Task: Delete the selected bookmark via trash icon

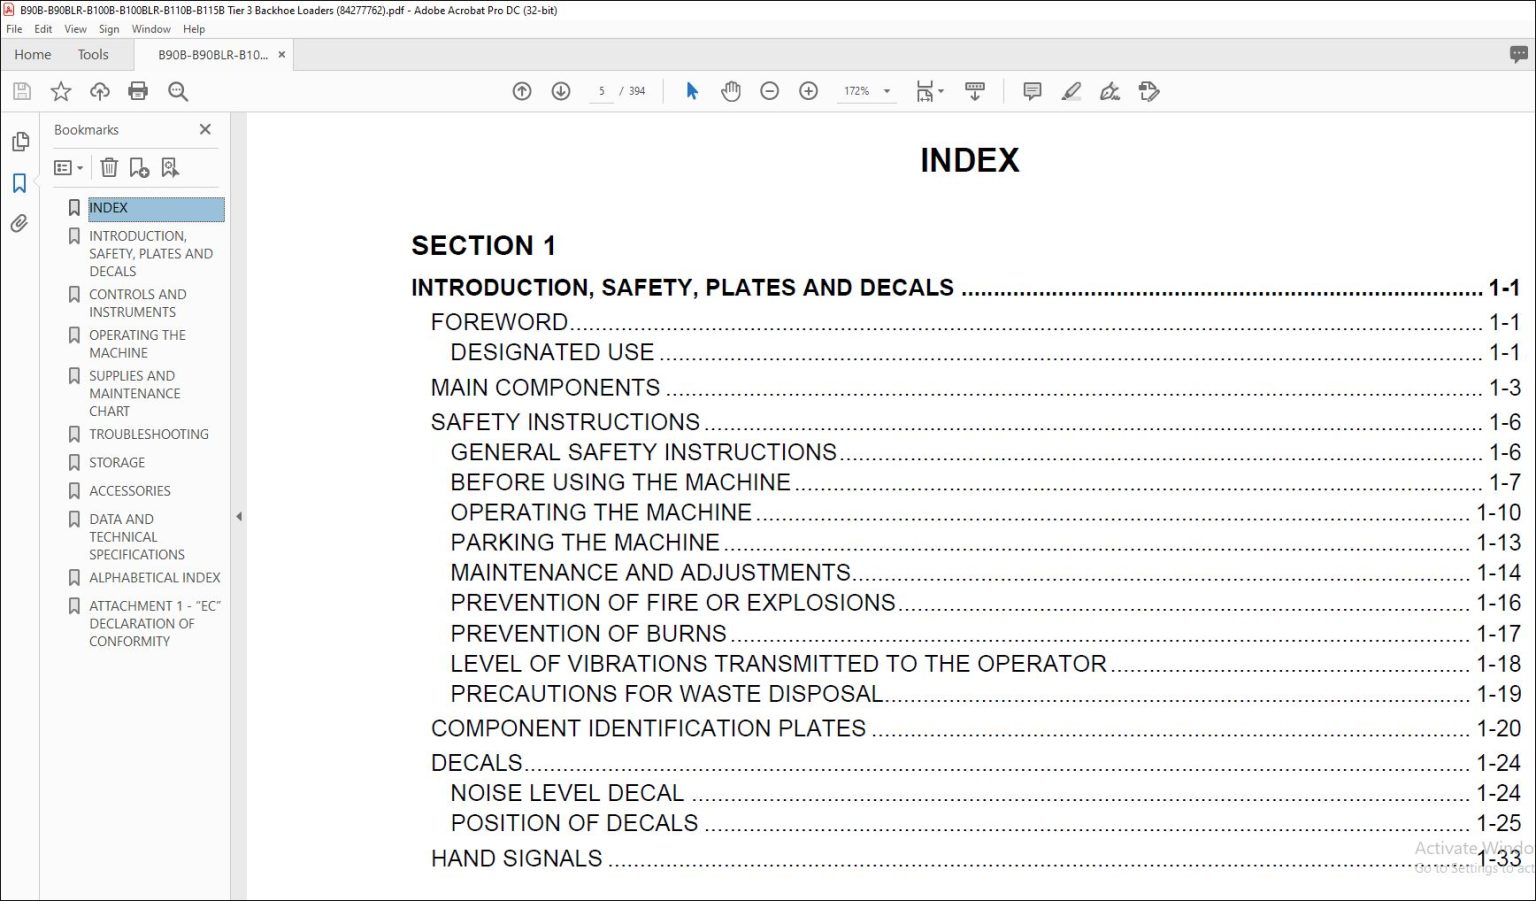Action: point(109,167)
